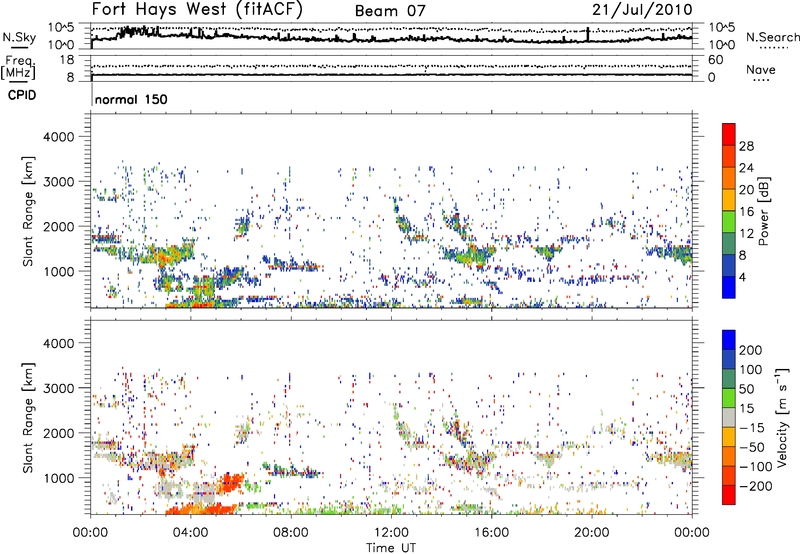The height and width of the screenshot is (554, 800).
Task: Click the '18' frequency axis tick label
Action: [x=66, y=60]
